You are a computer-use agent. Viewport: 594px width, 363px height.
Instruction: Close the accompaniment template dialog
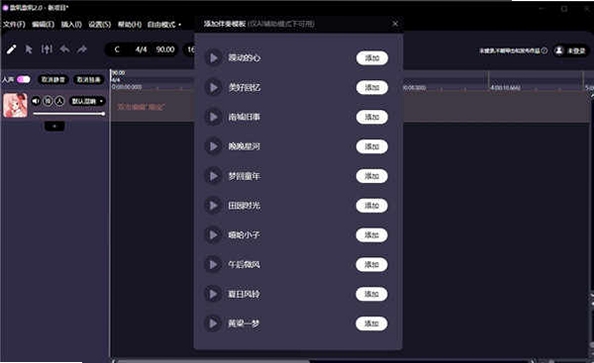click(x=395, y=23)
